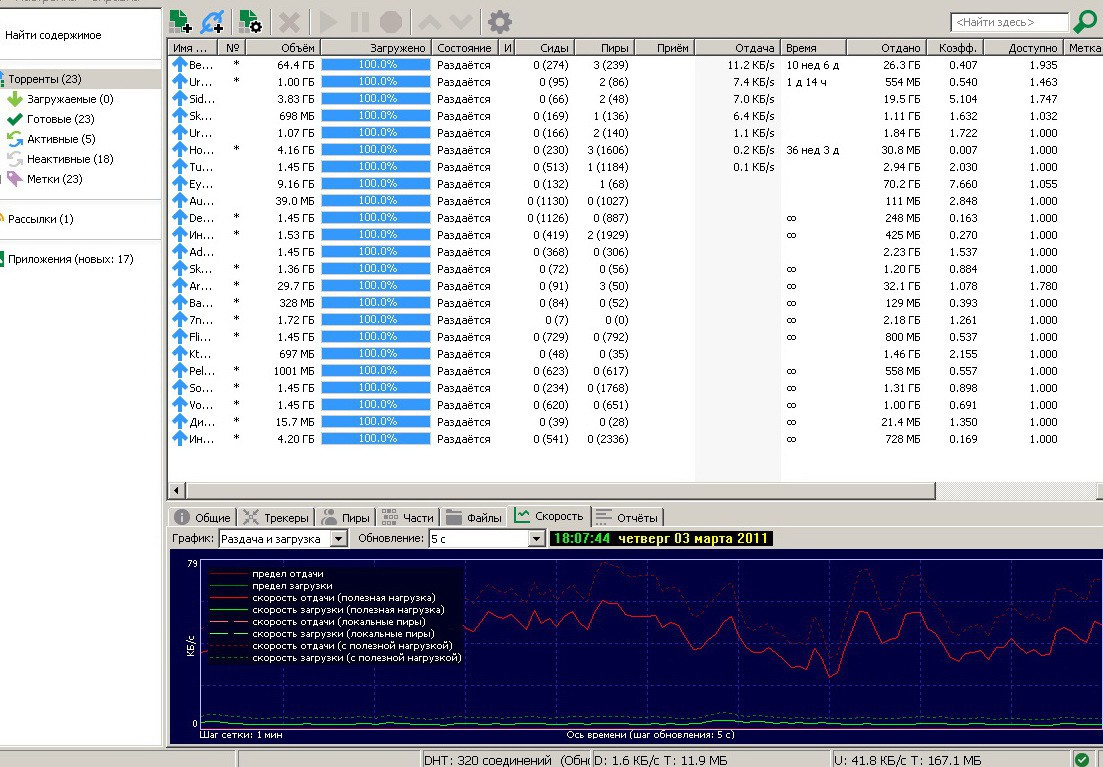Select 'Готовые (23)' category

[60, 119]
